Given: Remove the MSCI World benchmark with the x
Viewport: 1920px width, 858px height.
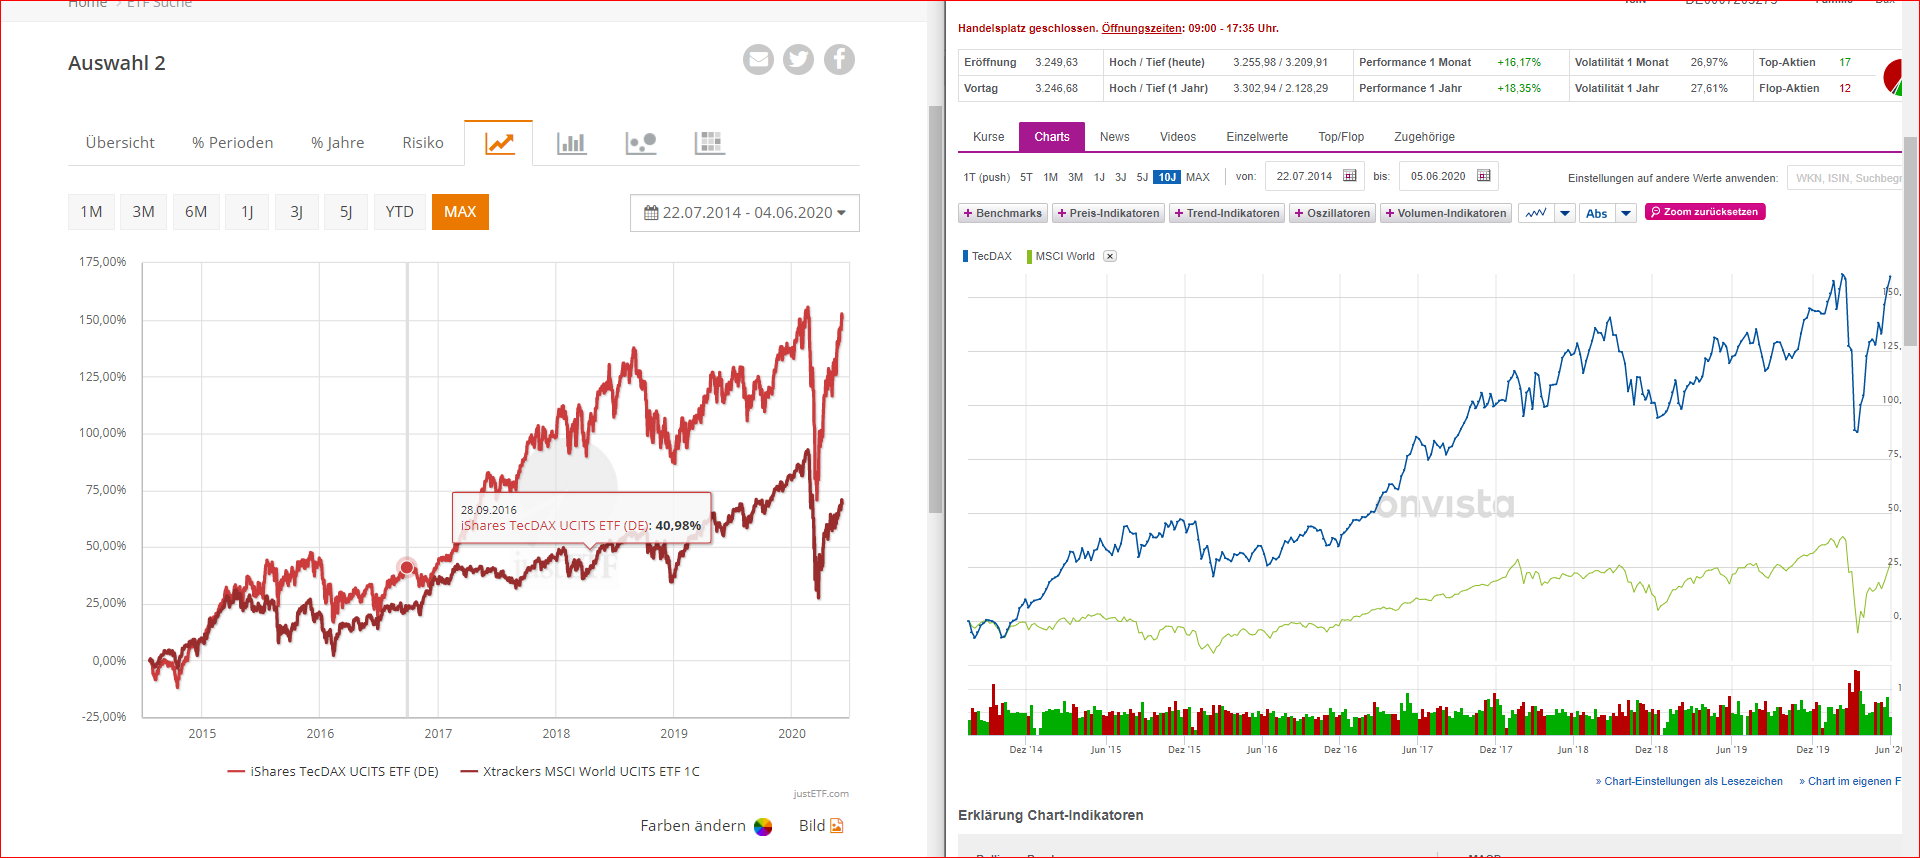Looking at the screenshot, I should point(1110,256).
